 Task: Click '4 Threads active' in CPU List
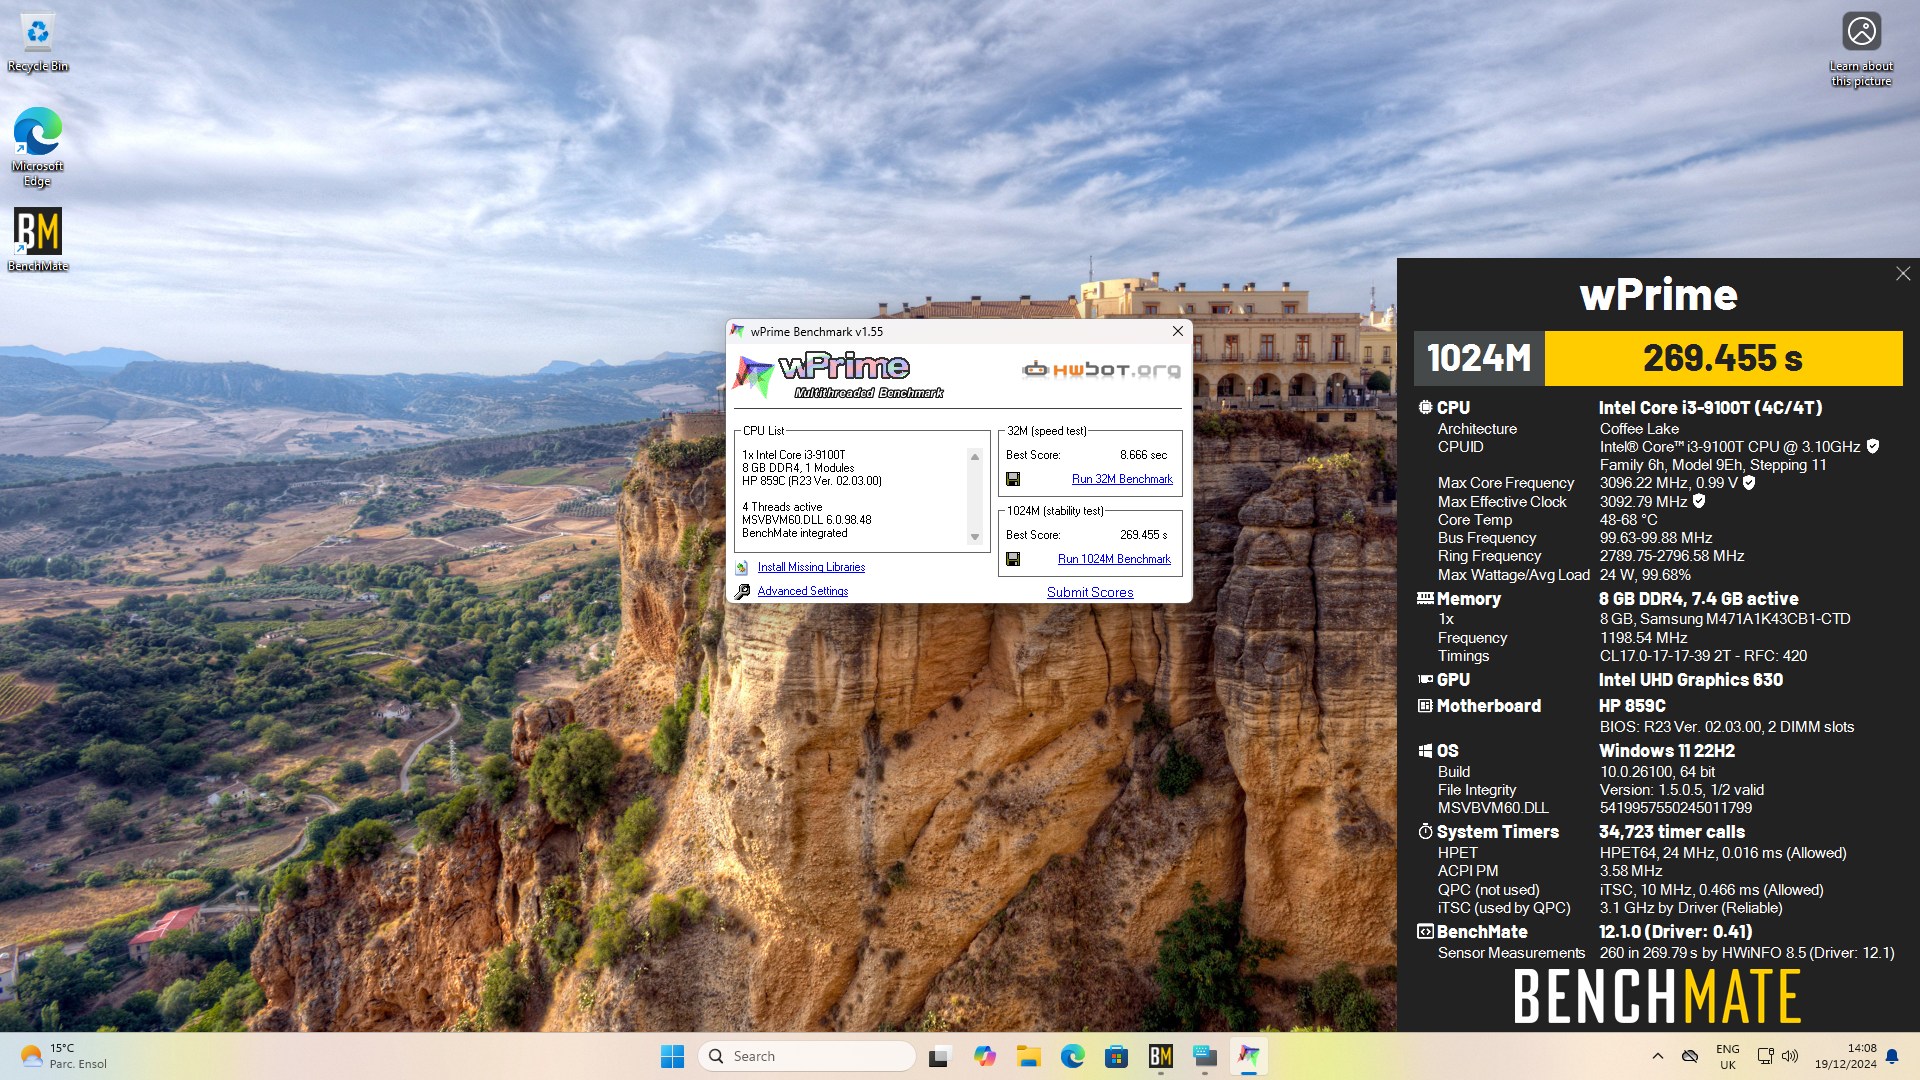coord(782,507)
